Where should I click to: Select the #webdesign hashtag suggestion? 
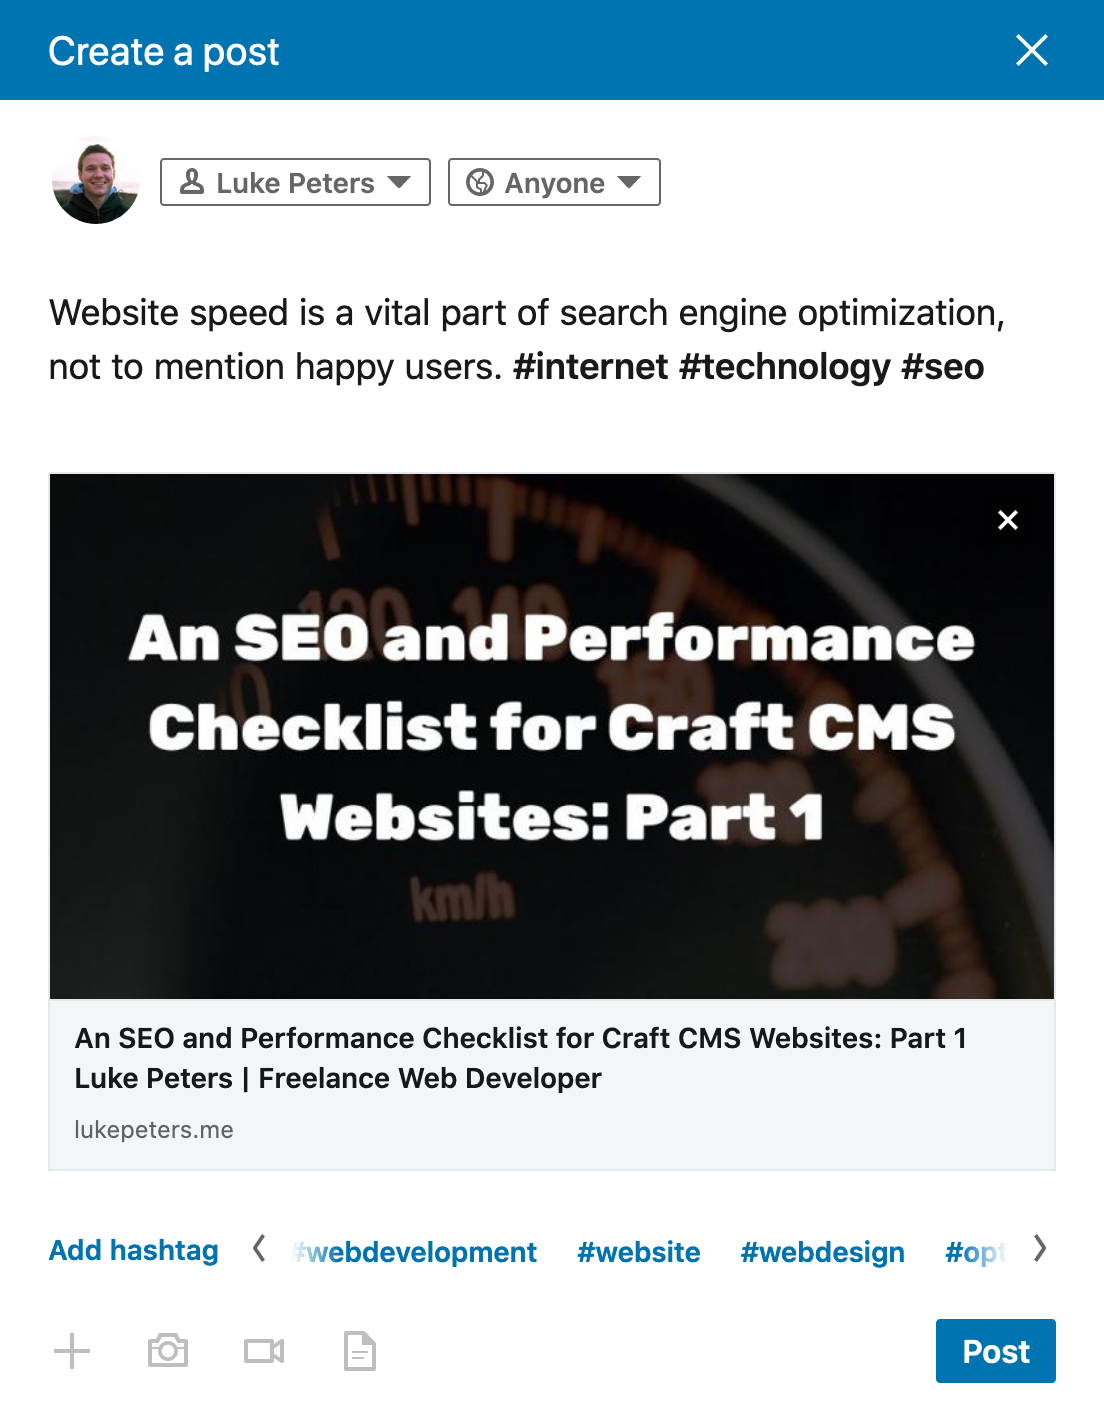click(822, 1251)
